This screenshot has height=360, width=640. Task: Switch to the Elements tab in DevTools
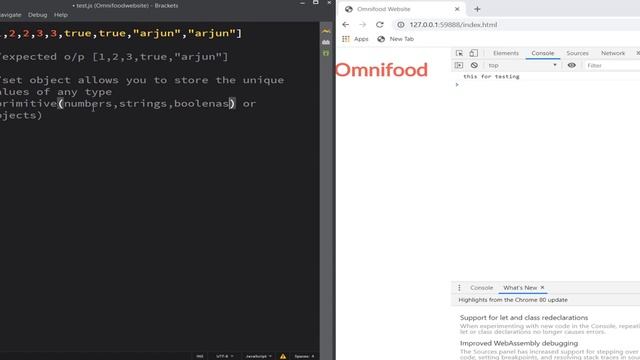(506, 53)
